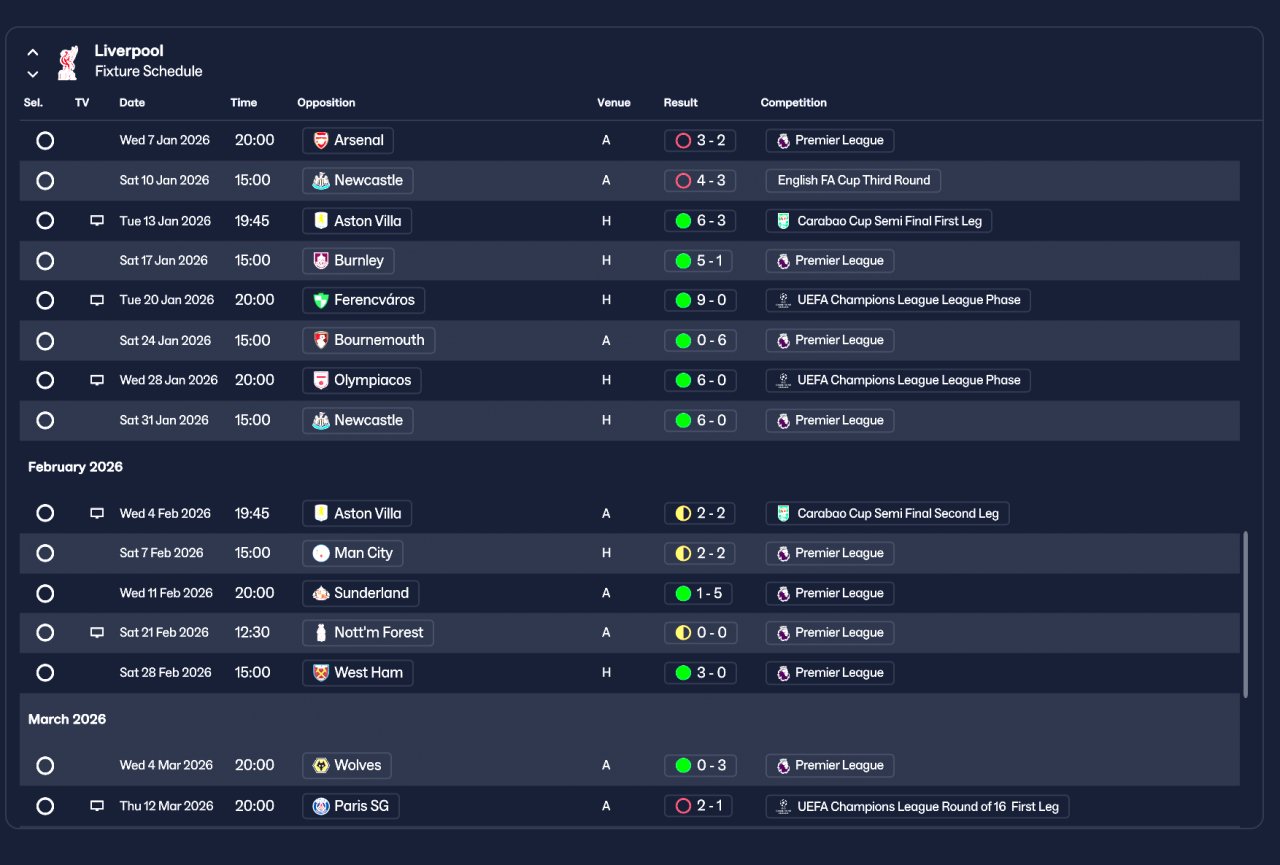Select the Arsenal fixture radio button
Screen dimensions: 1280x865
pyautogui.click(x=45, y=141)
